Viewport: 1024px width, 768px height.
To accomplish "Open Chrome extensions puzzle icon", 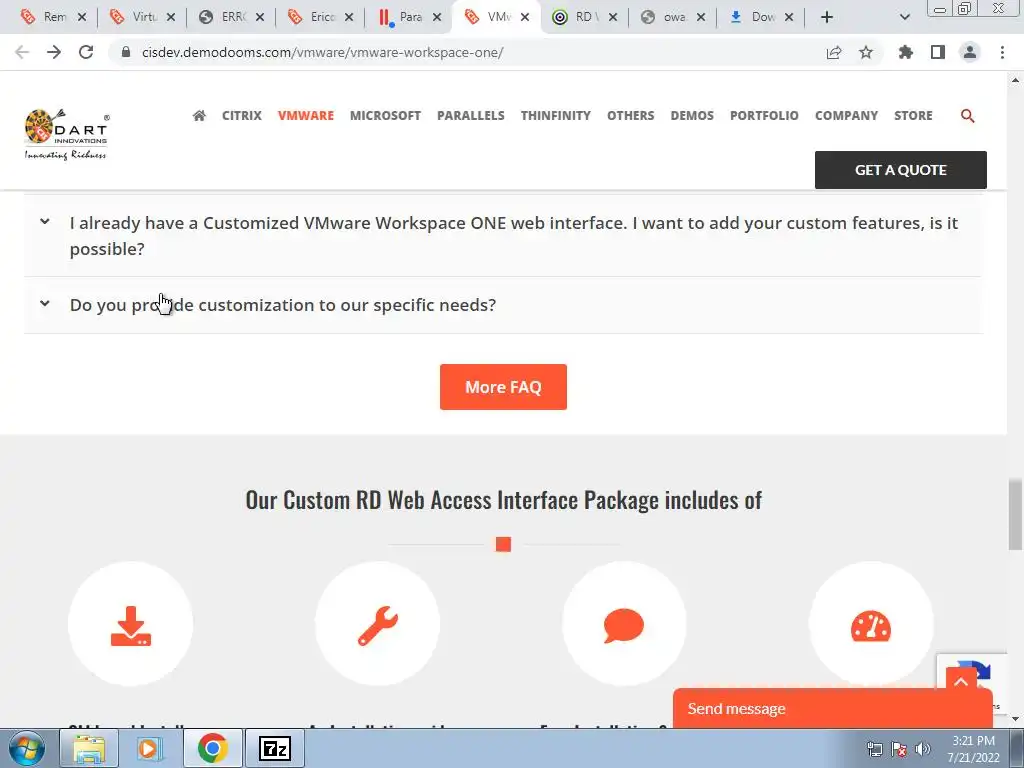I will point(905,52).
